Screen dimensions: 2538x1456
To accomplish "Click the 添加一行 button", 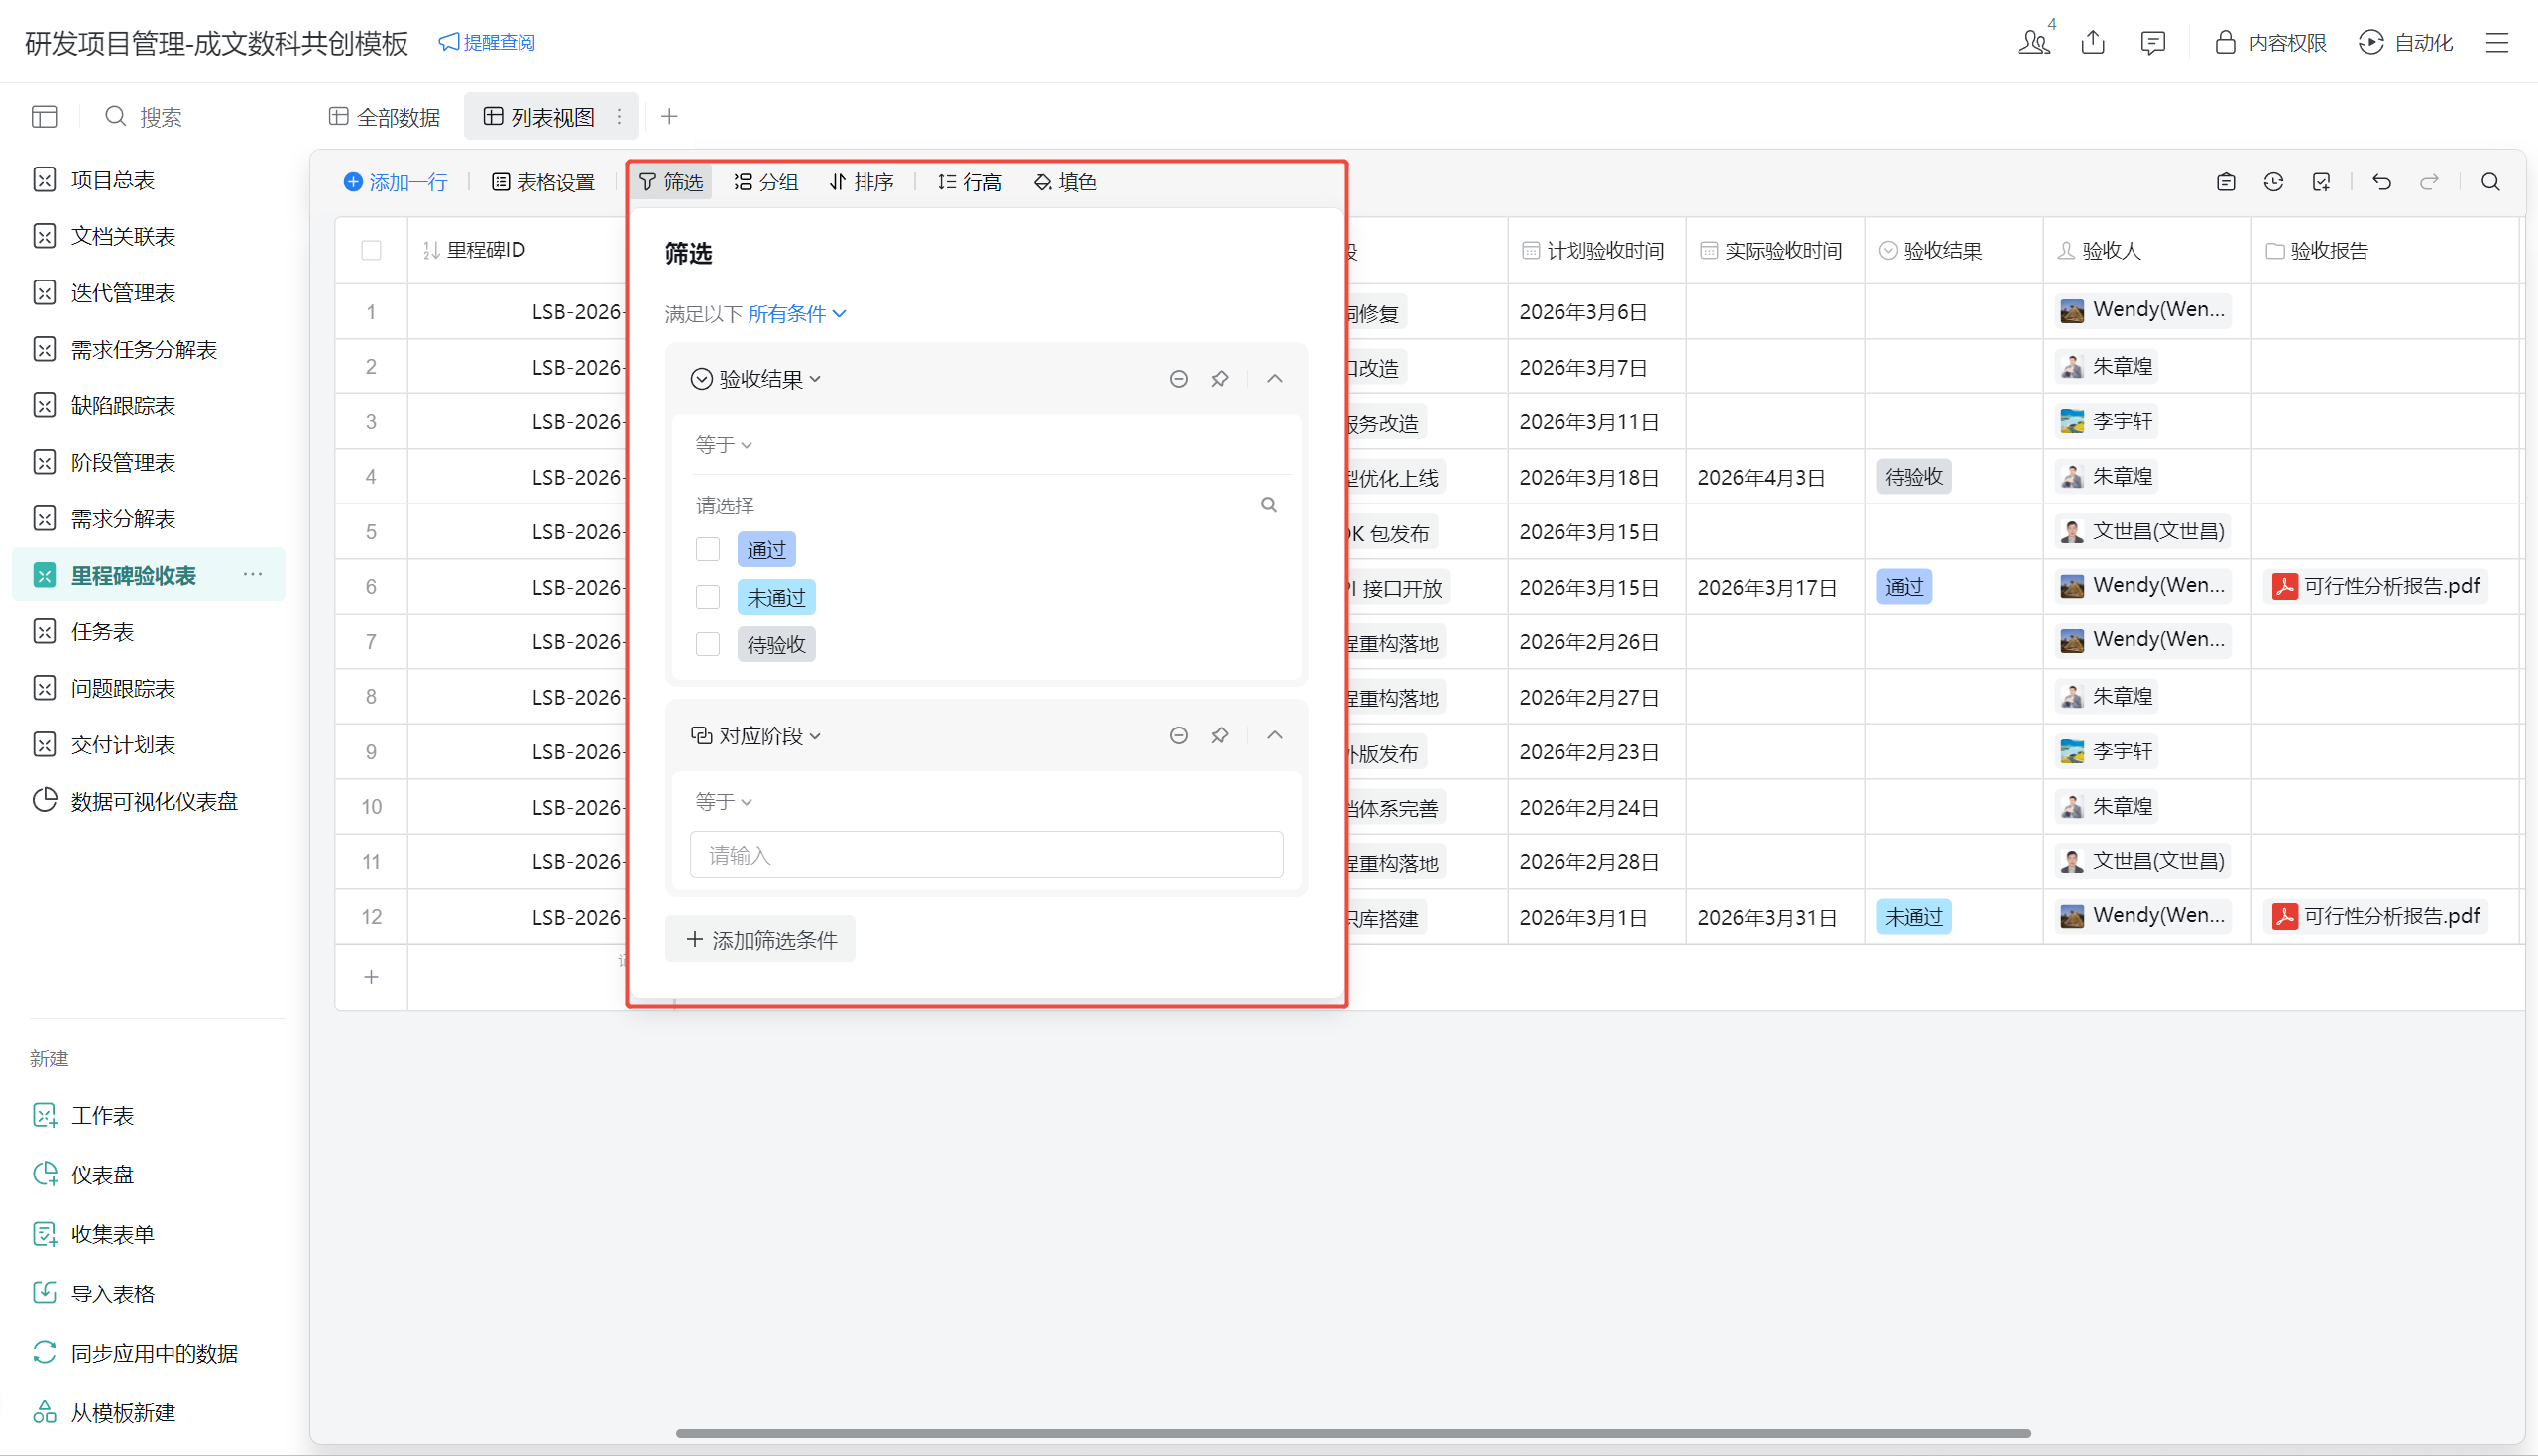I will 396,182.
